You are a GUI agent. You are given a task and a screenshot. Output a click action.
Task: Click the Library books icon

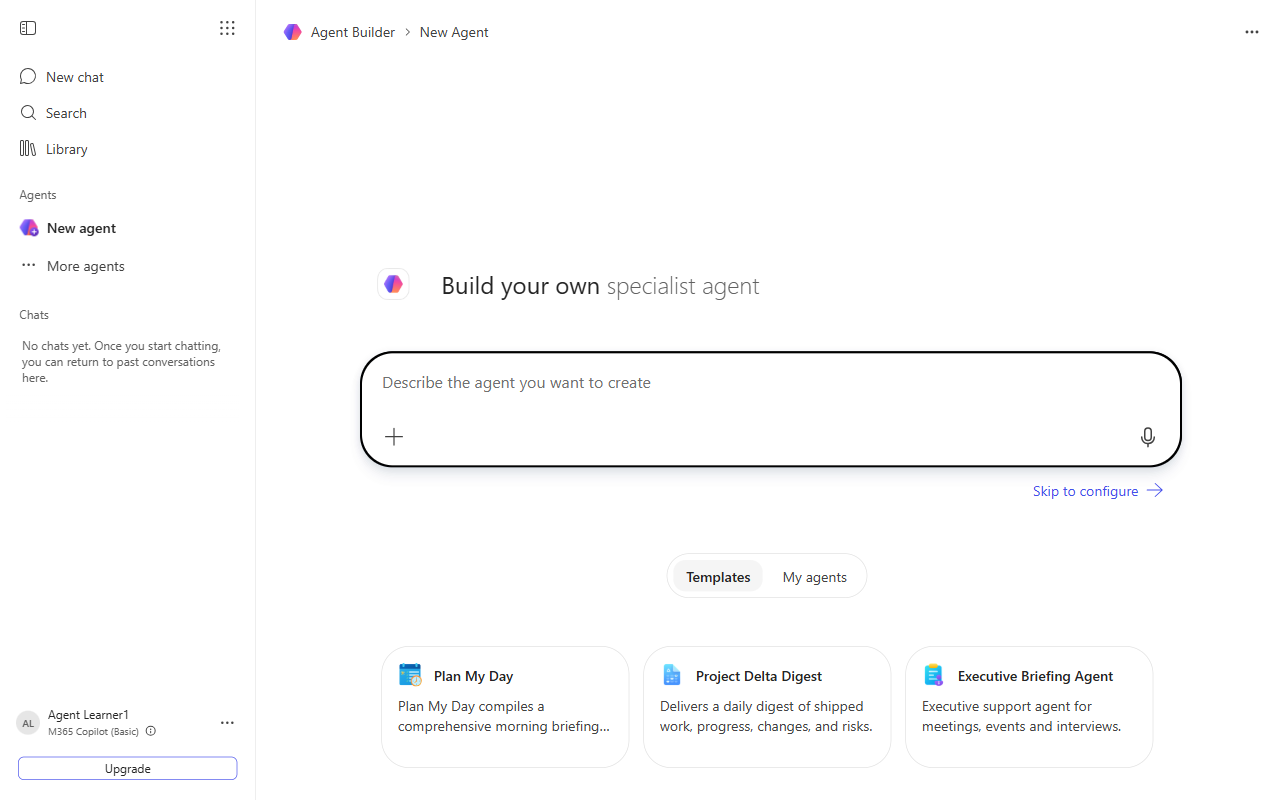(28, 149)
